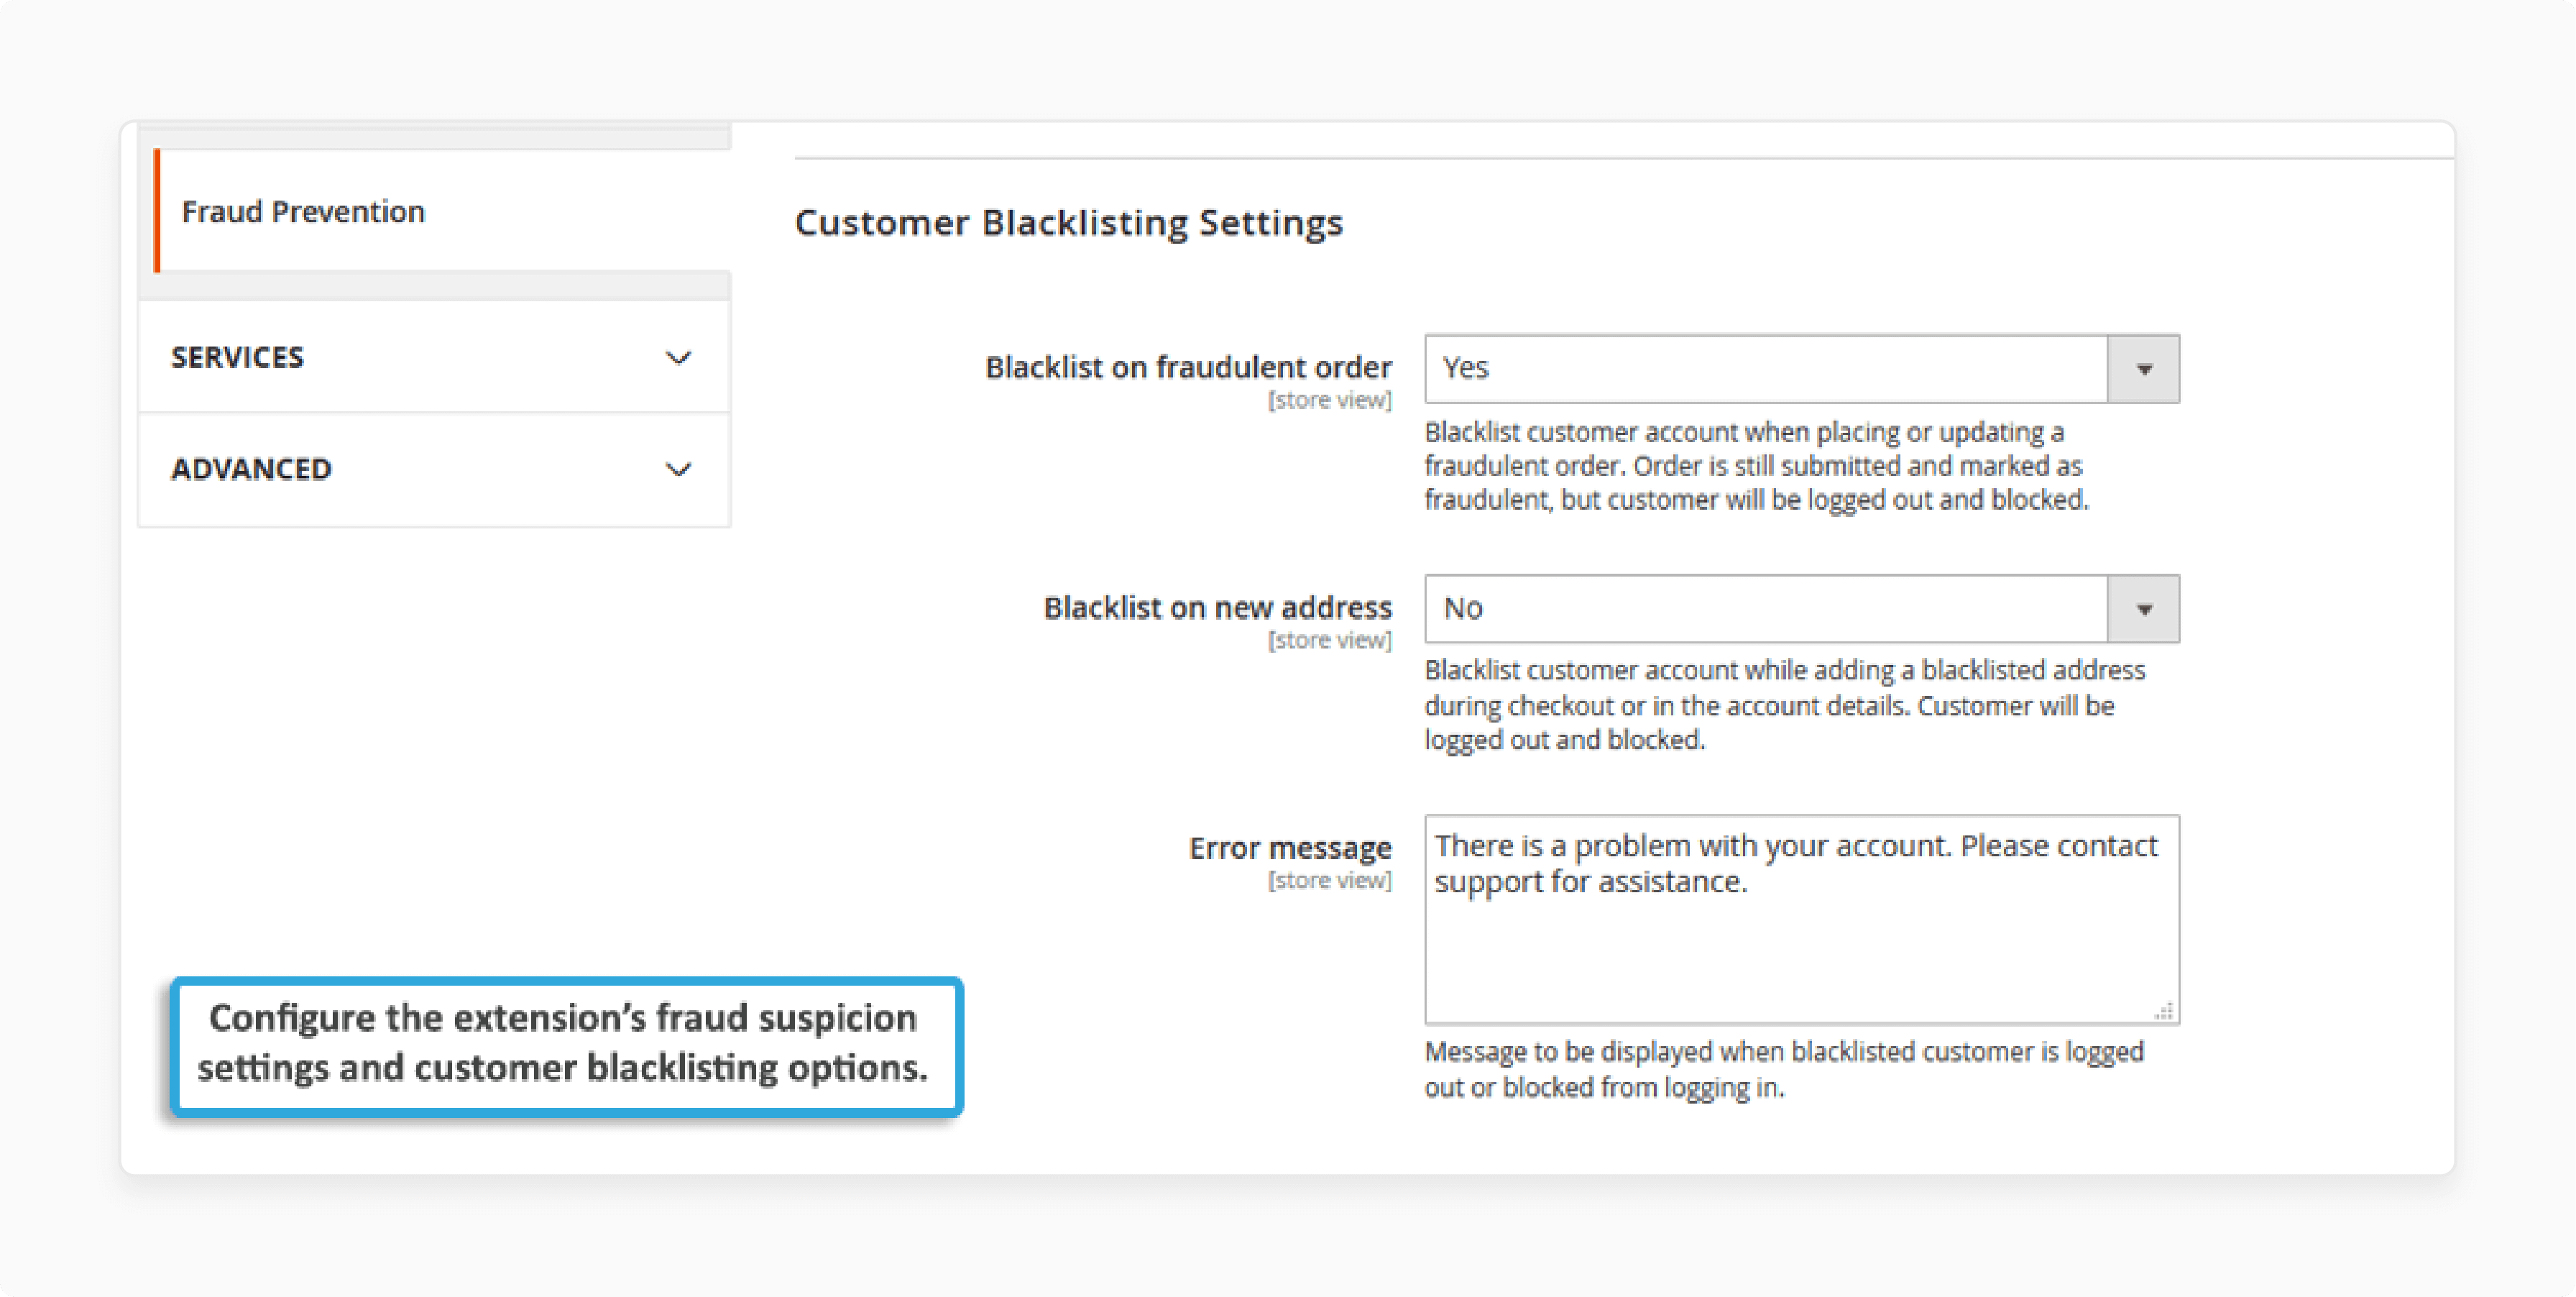2576x1297 pixels.
Task: Expand the SERVICES section chevron
Action: tap(678, 358)
